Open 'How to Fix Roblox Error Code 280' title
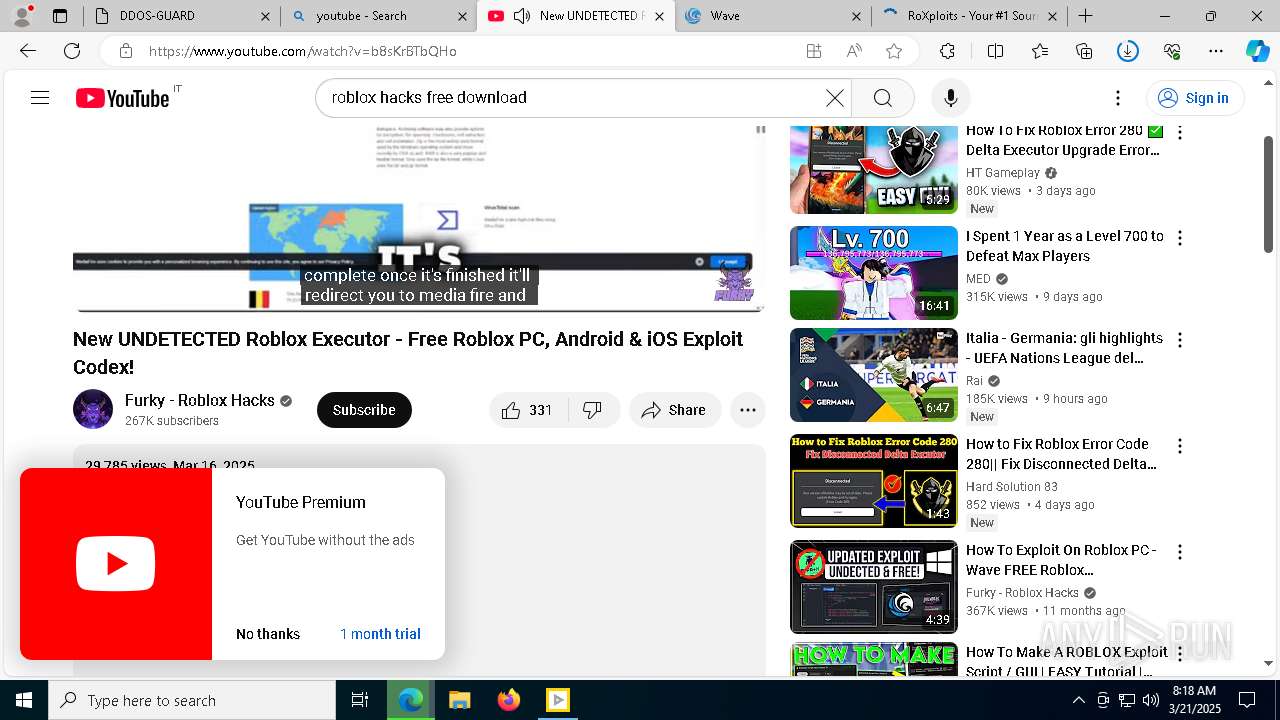The image size is (1280, 720). pyautogui.click(x=1061, y=454)
